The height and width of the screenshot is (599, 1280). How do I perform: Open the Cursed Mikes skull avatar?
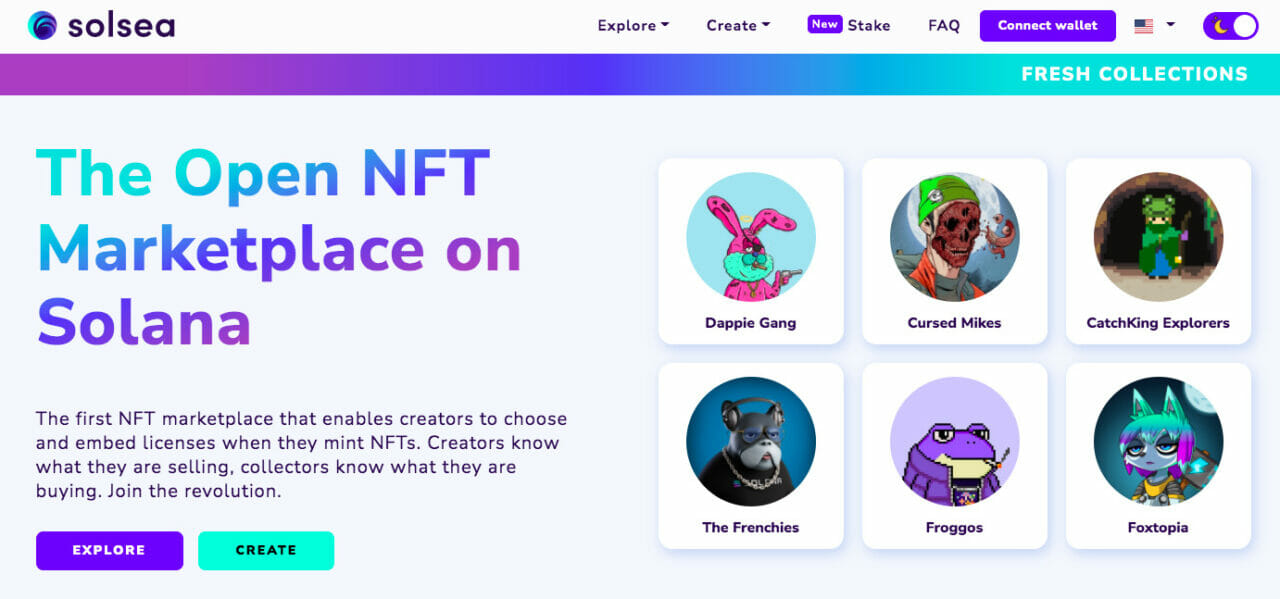(x=954, y=237)
